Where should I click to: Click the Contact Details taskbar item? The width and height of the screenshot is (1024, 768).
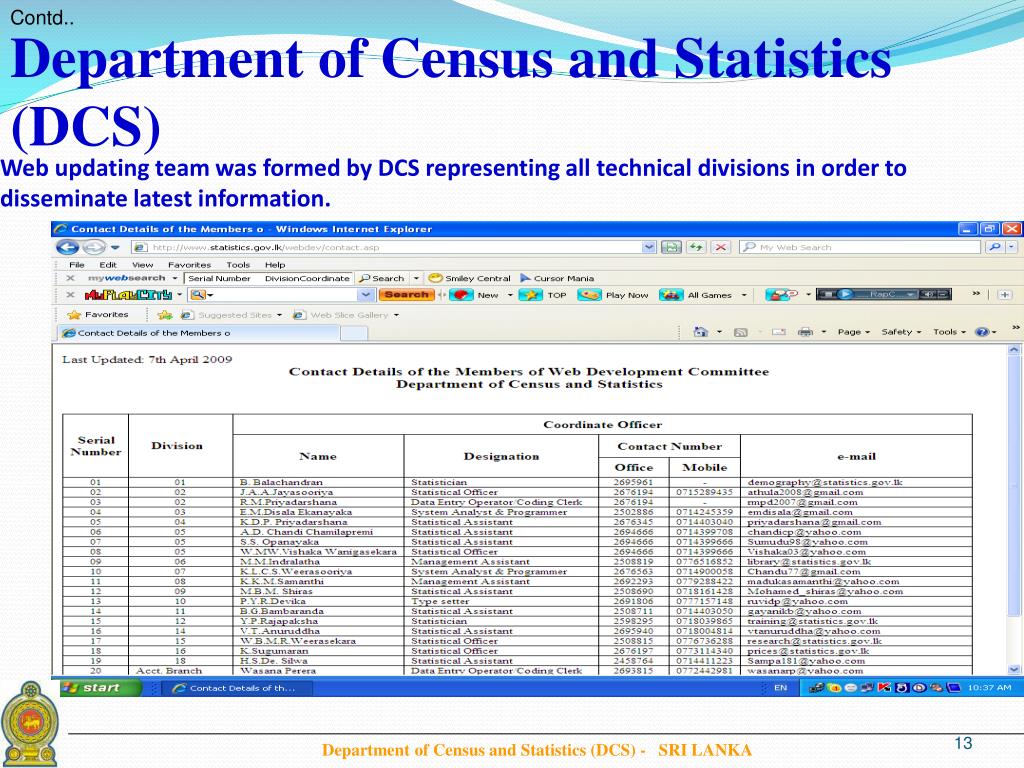tap(236, 688)
